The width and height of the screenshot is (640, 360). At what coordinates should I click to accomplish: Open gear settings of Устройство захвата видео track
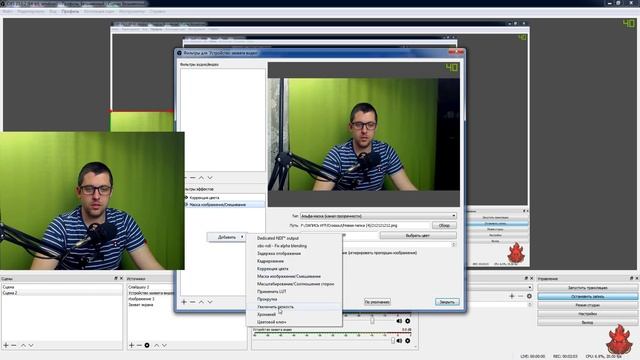(407, 340)
